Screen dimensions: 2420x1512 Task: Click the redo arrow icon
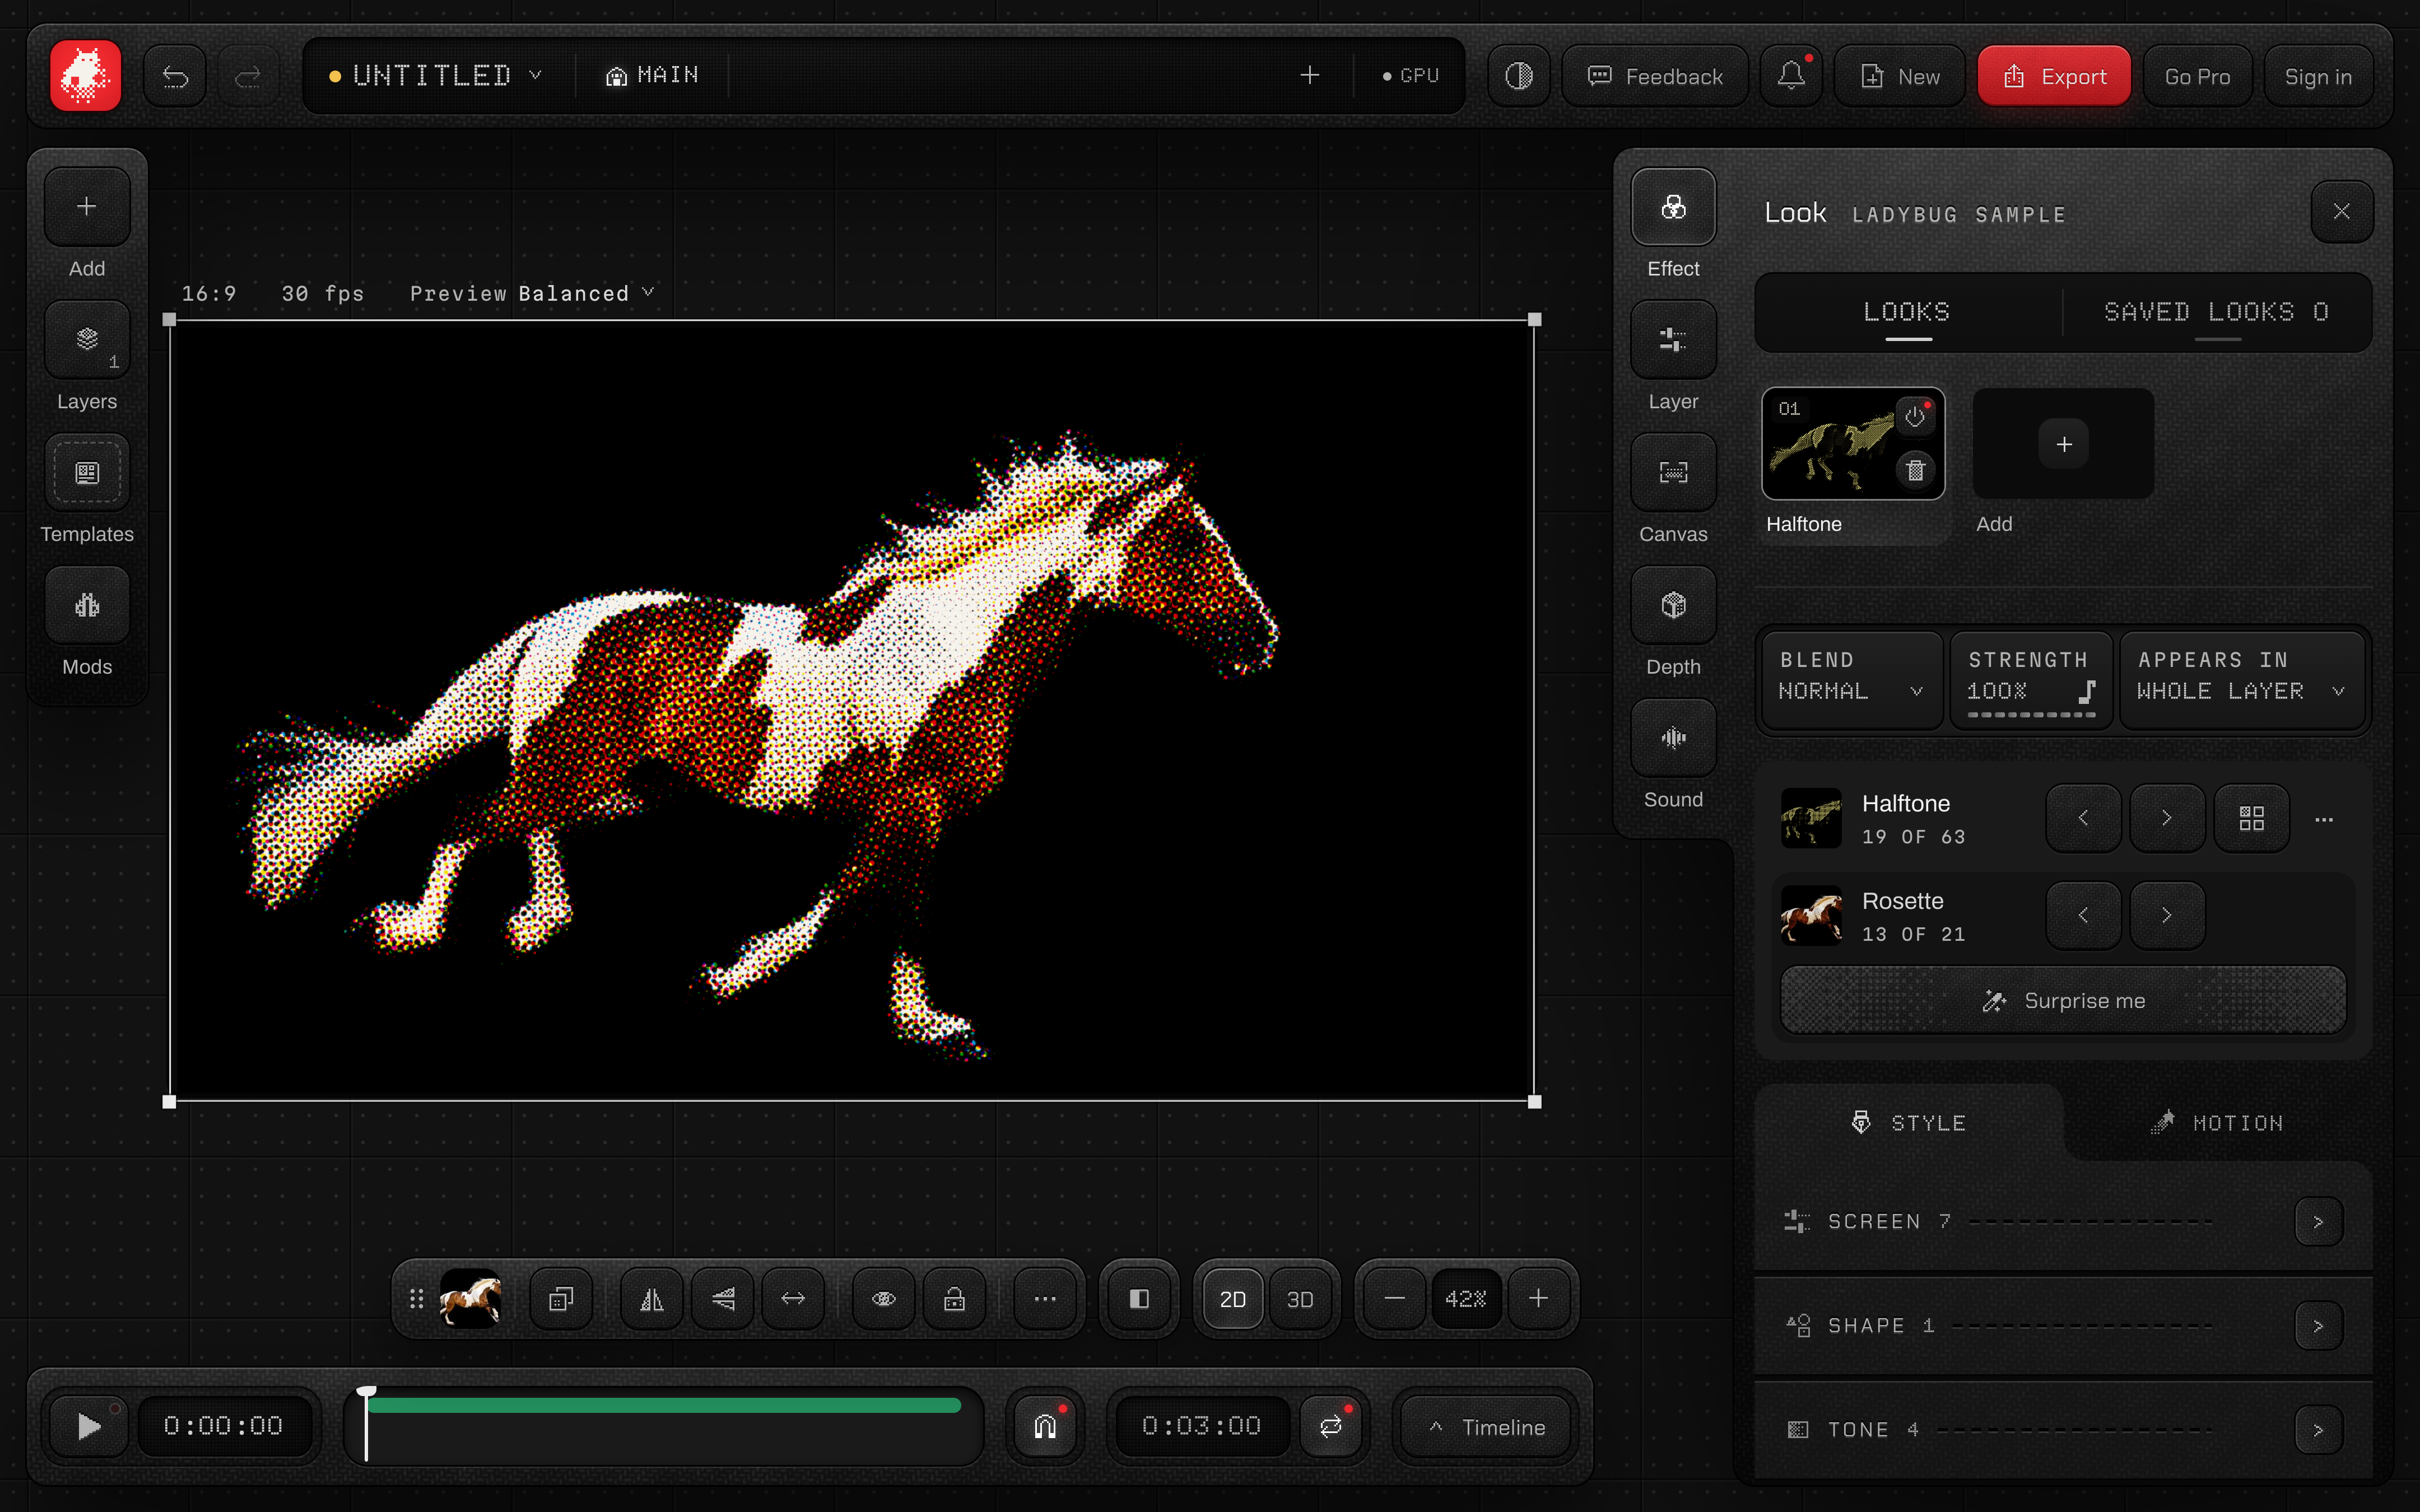tap(248, 76)
